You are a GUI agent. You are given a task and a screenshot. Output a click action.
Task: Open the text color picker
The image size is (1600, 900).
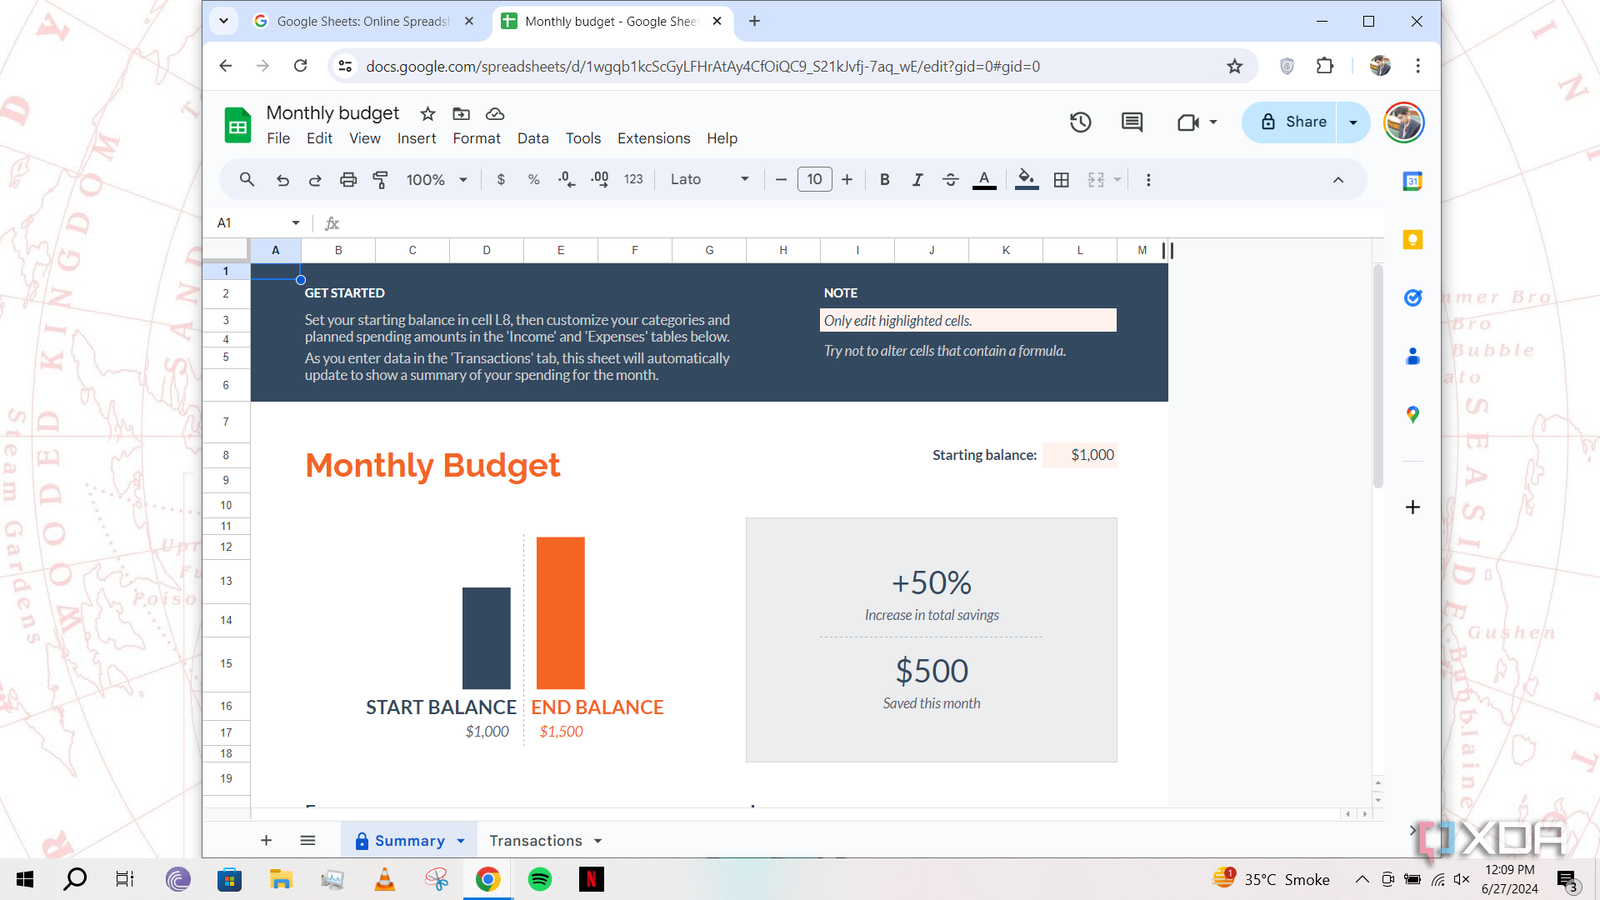[x=984, y=180]
